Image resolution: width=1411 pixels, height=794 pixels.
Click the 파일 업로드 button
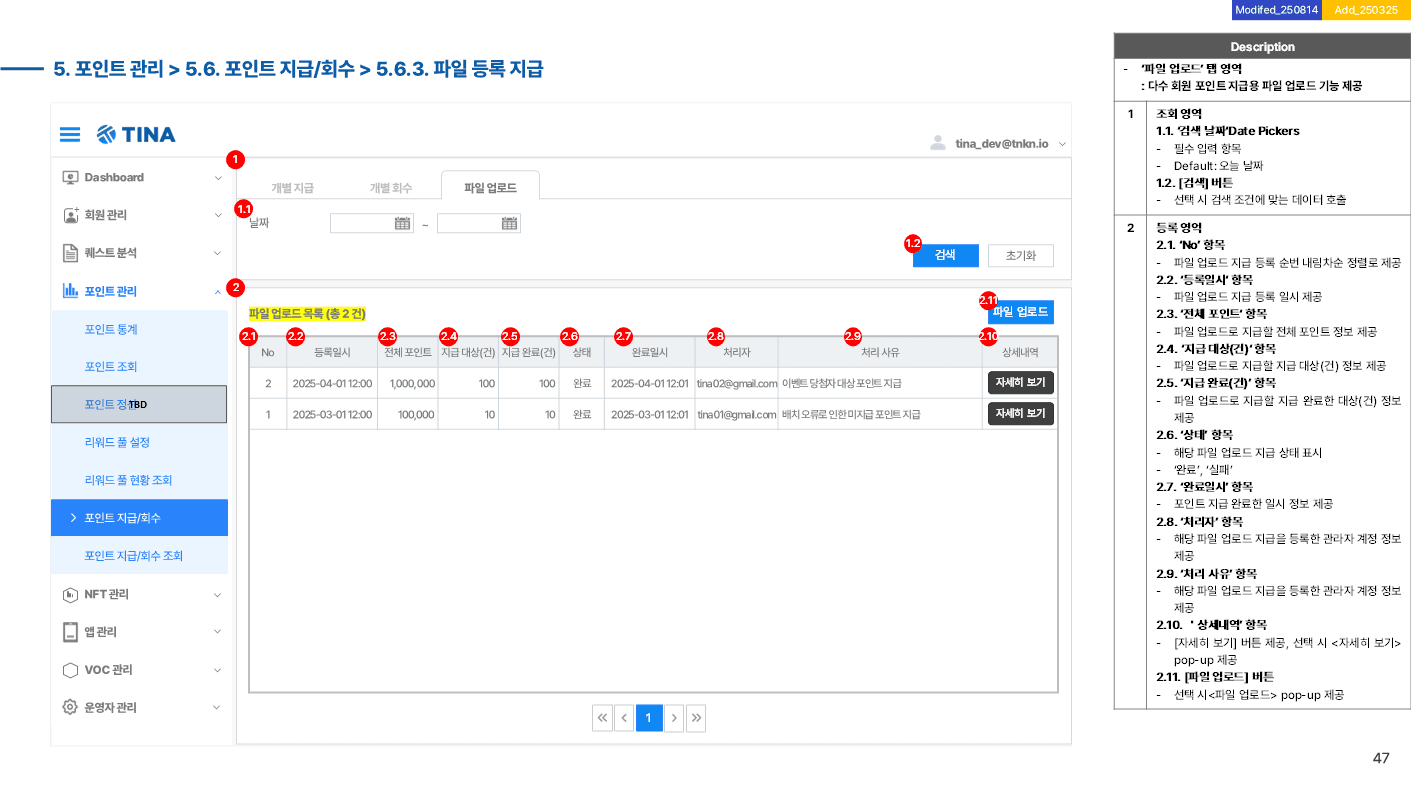click(1020, 312)
